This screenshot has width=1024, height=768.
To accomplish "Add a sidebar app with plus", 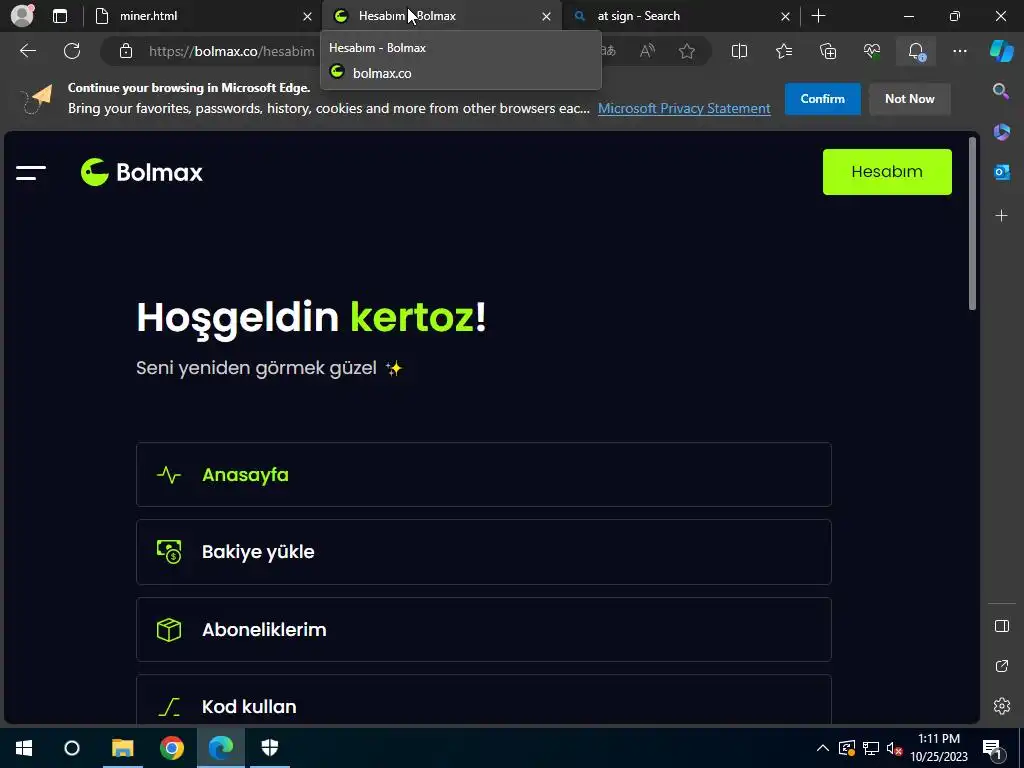I will pos(1001,216).
